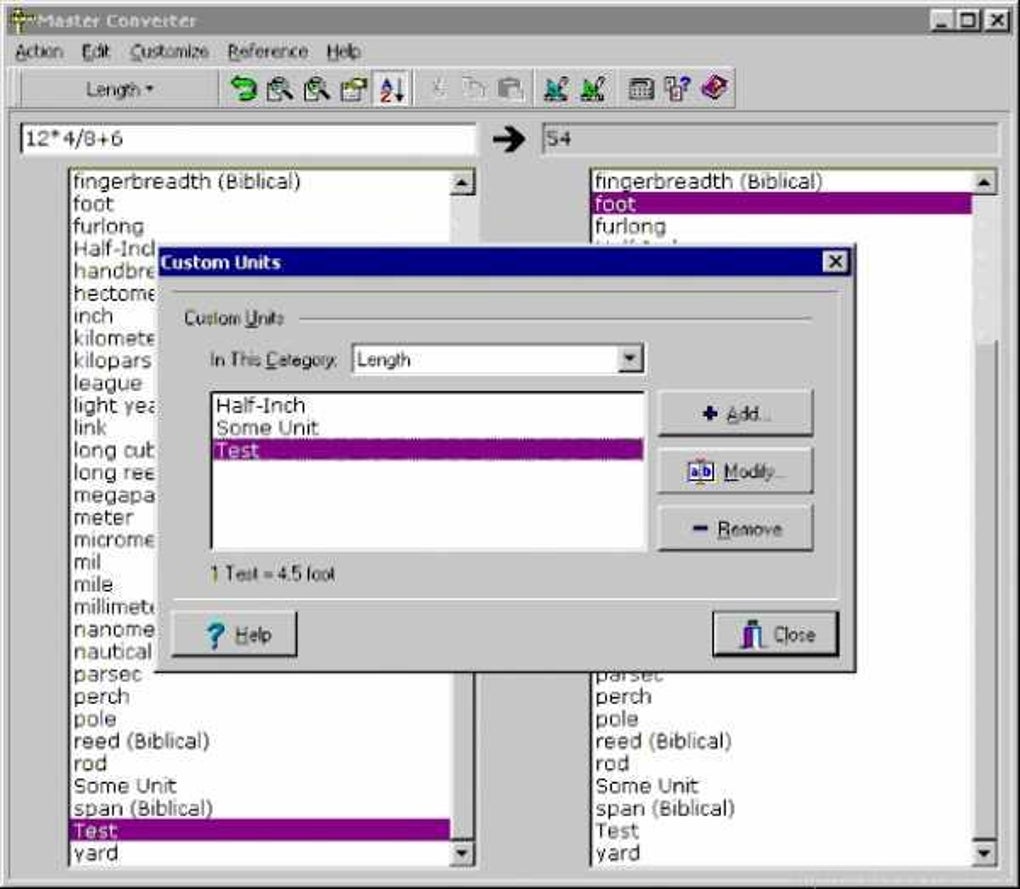Select Test in custom units dialog list

click(x=428, y=450)
